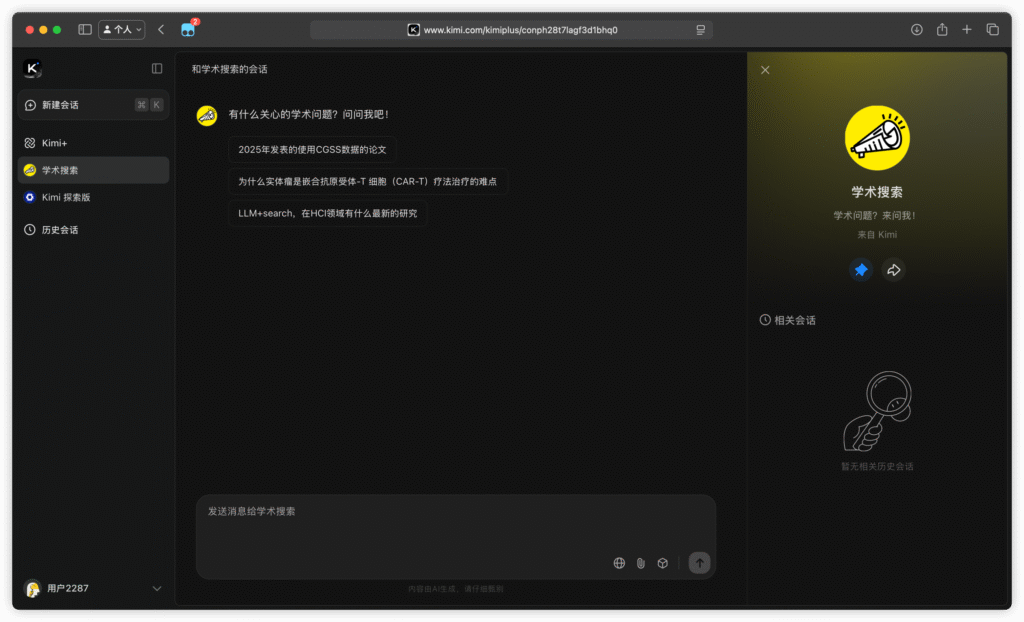
Task: Click the 来自 Kimi label
Action: pyautogui.click(x=877, y=235)
